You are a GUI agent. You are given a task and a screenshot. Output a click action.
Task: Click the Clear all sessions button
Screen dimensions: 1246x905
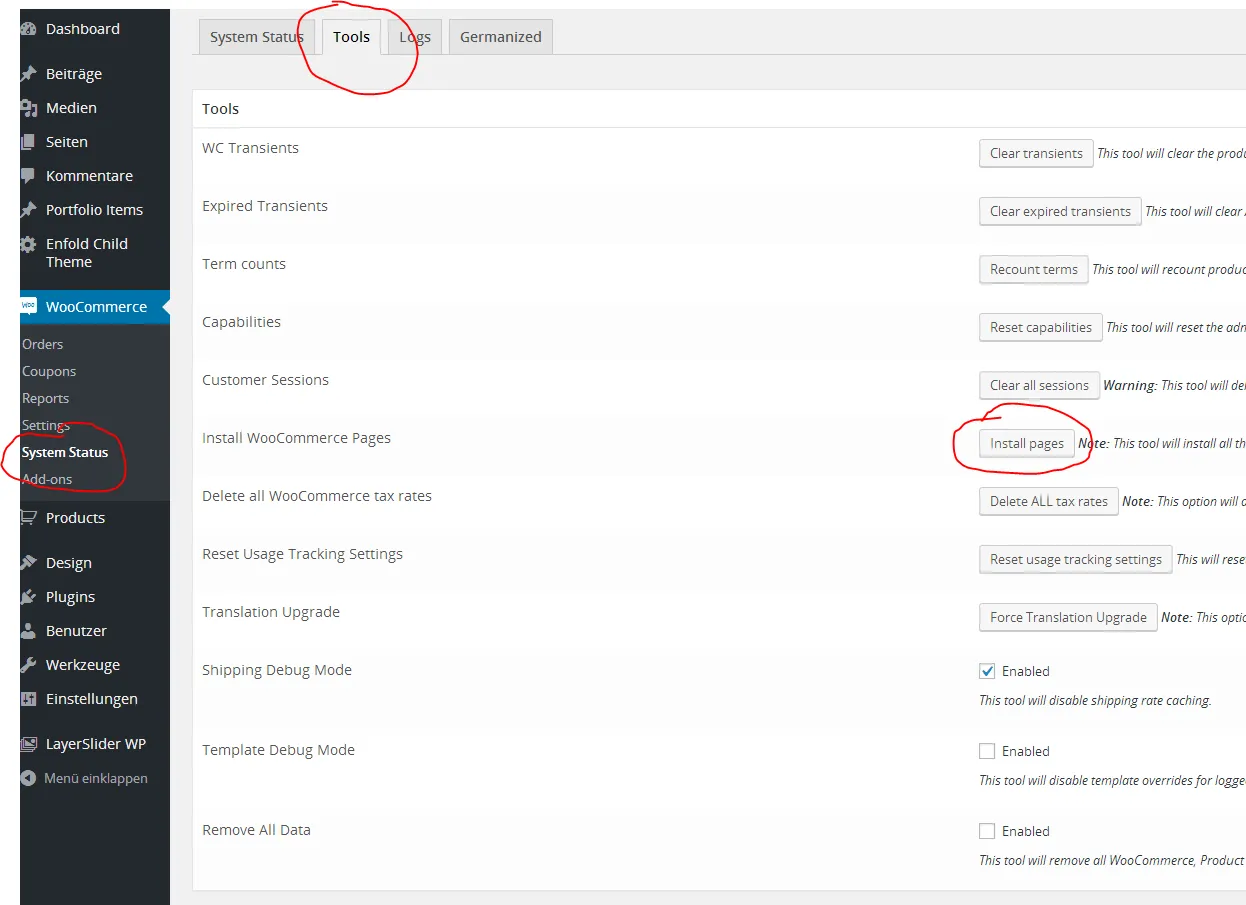(x=1039, y=385)
